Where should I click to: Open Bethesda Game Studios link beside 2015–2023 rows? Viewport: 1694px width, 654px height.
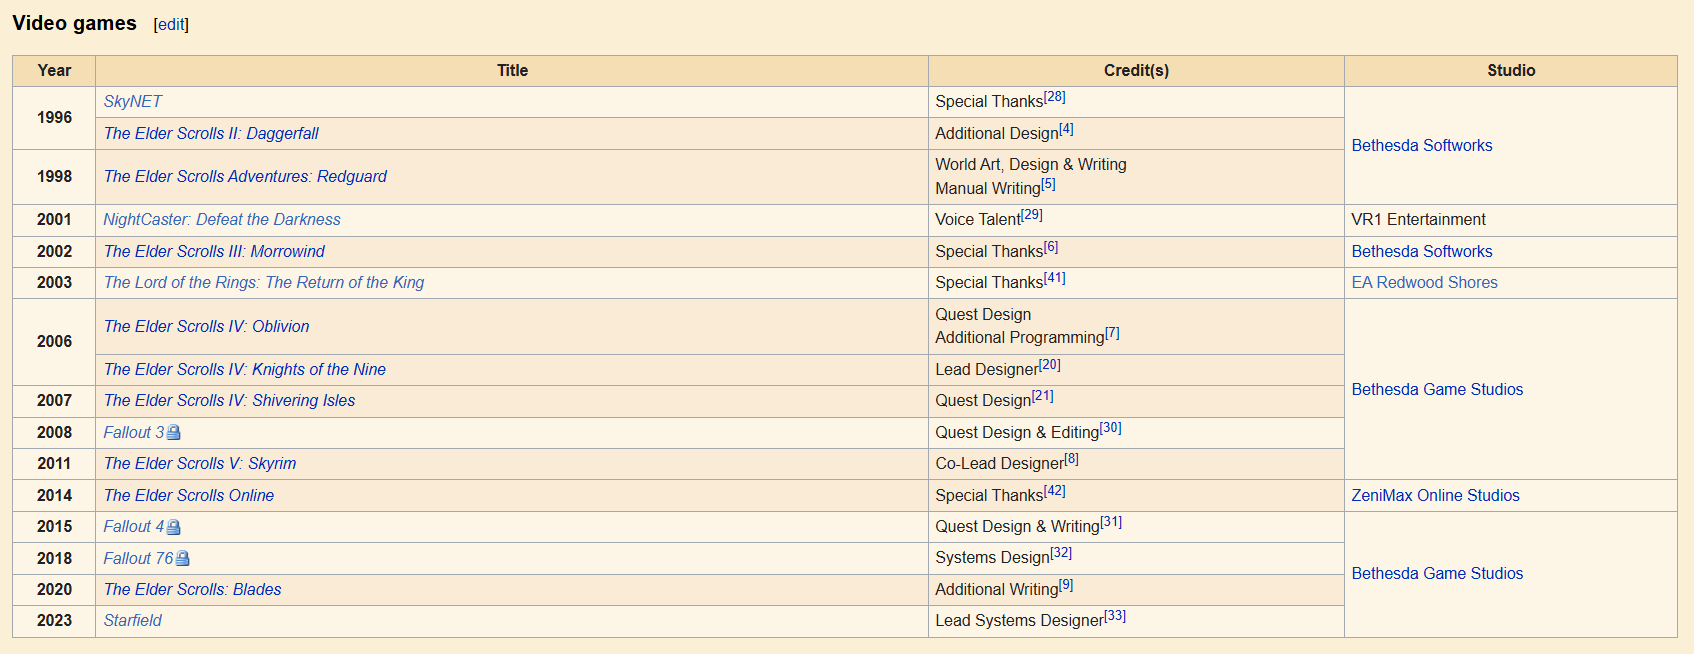click(1437, 574)
